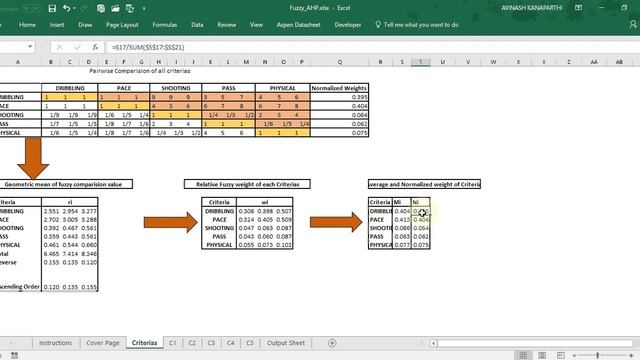640x360 pixels.
Task: Select the Criterias sheet tab
Action: [144, 343]
